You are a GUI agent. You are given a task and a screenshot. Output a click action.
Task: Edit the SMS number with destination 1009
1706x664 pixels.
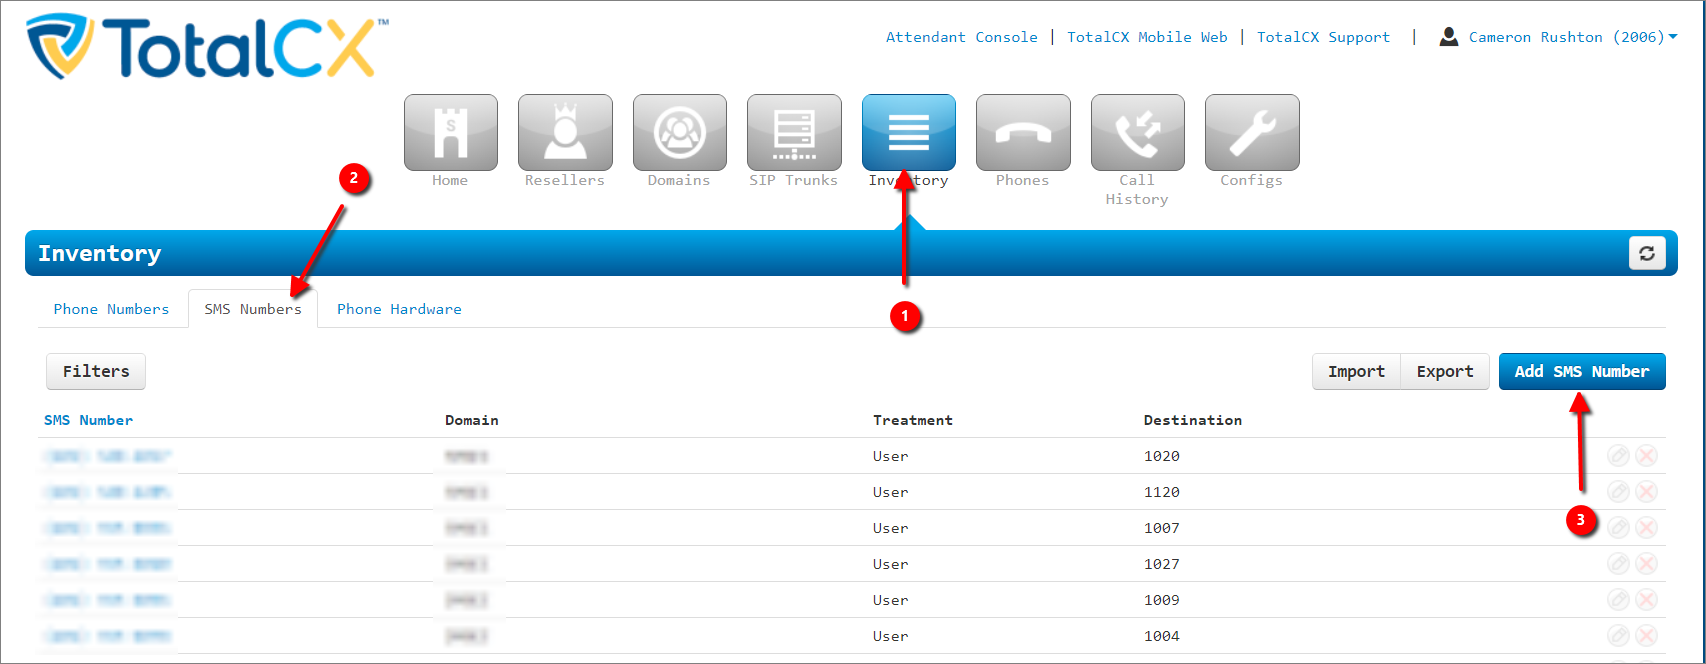1618,600
